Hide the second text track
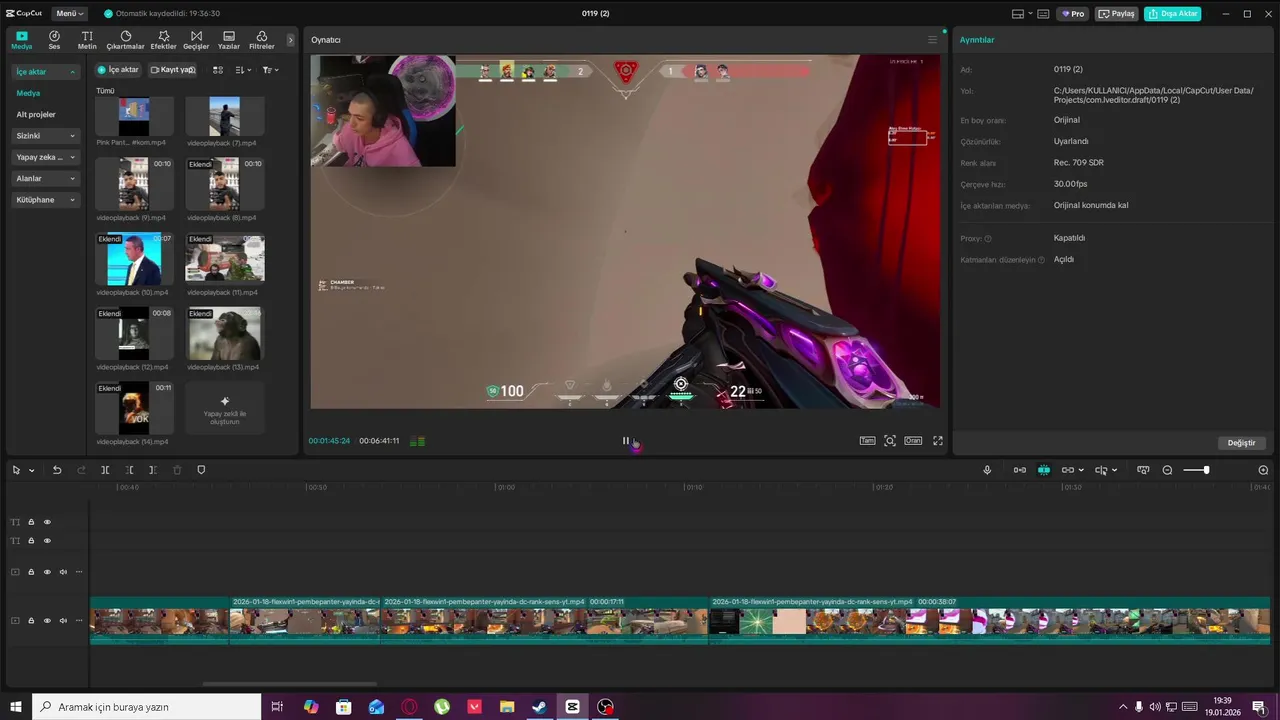 (47, 541)
